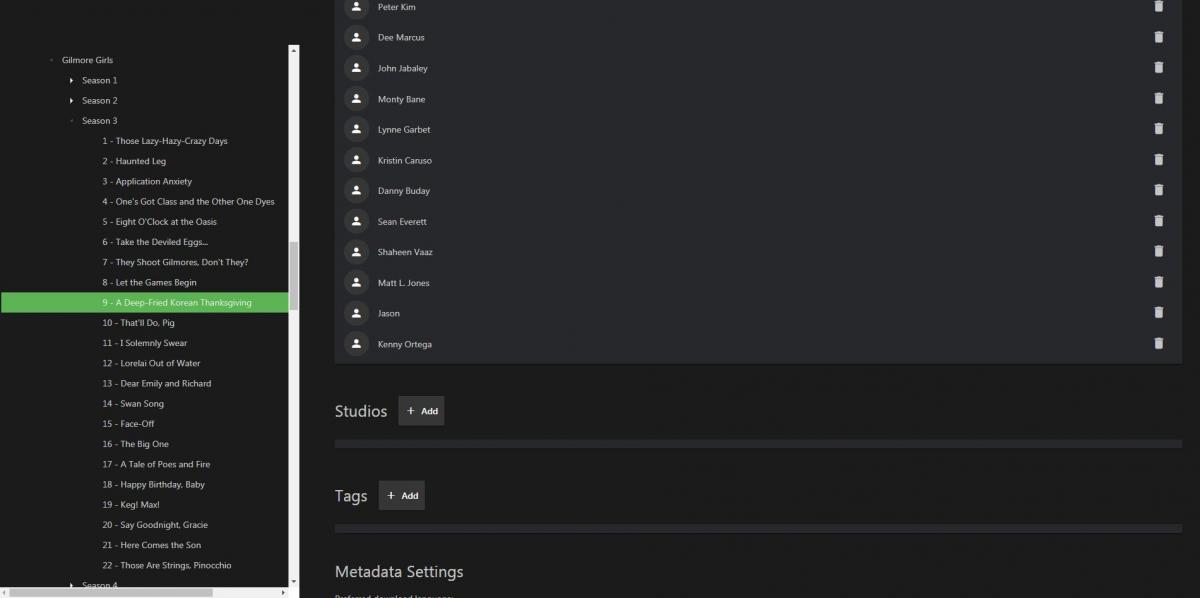Click trash icon for Danny Buday
This screenshot has width=1200, height=598.
pos(1159,190)
